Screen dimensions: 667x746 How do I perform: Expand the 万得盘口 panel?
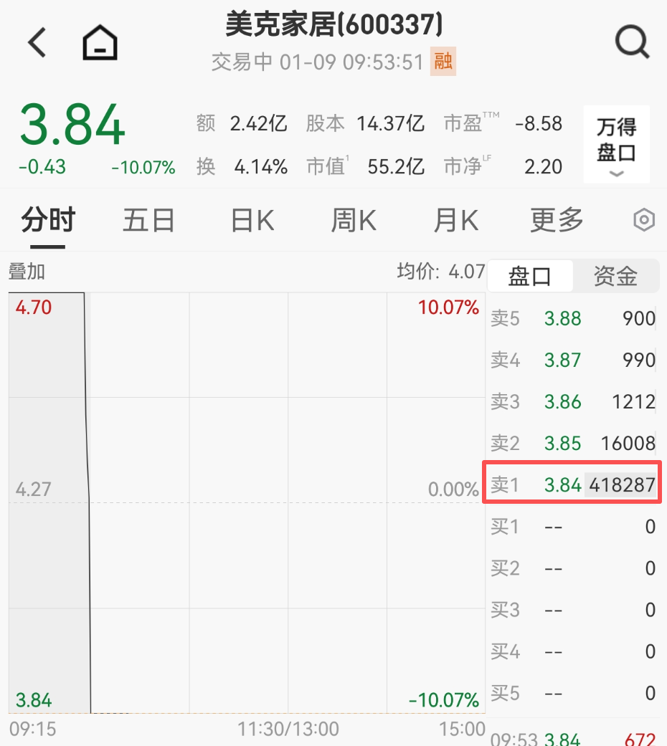pyautogui.click(x=616, y=145)
